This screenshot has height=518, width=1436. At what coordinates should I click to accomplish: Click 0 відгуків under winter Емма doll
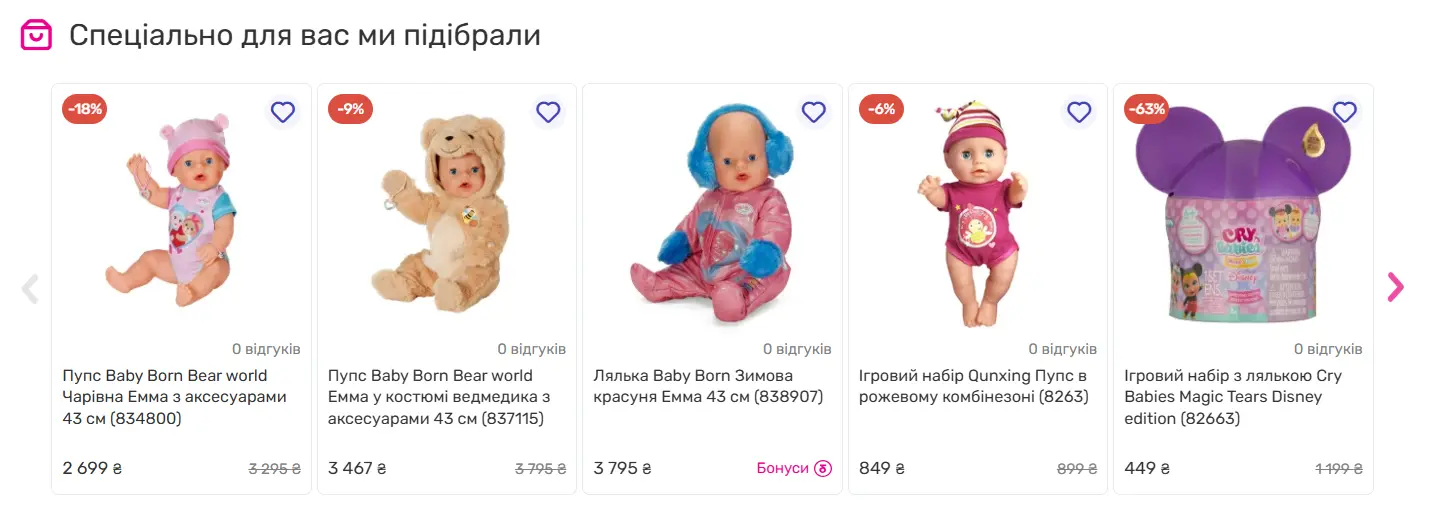[797, 349]
